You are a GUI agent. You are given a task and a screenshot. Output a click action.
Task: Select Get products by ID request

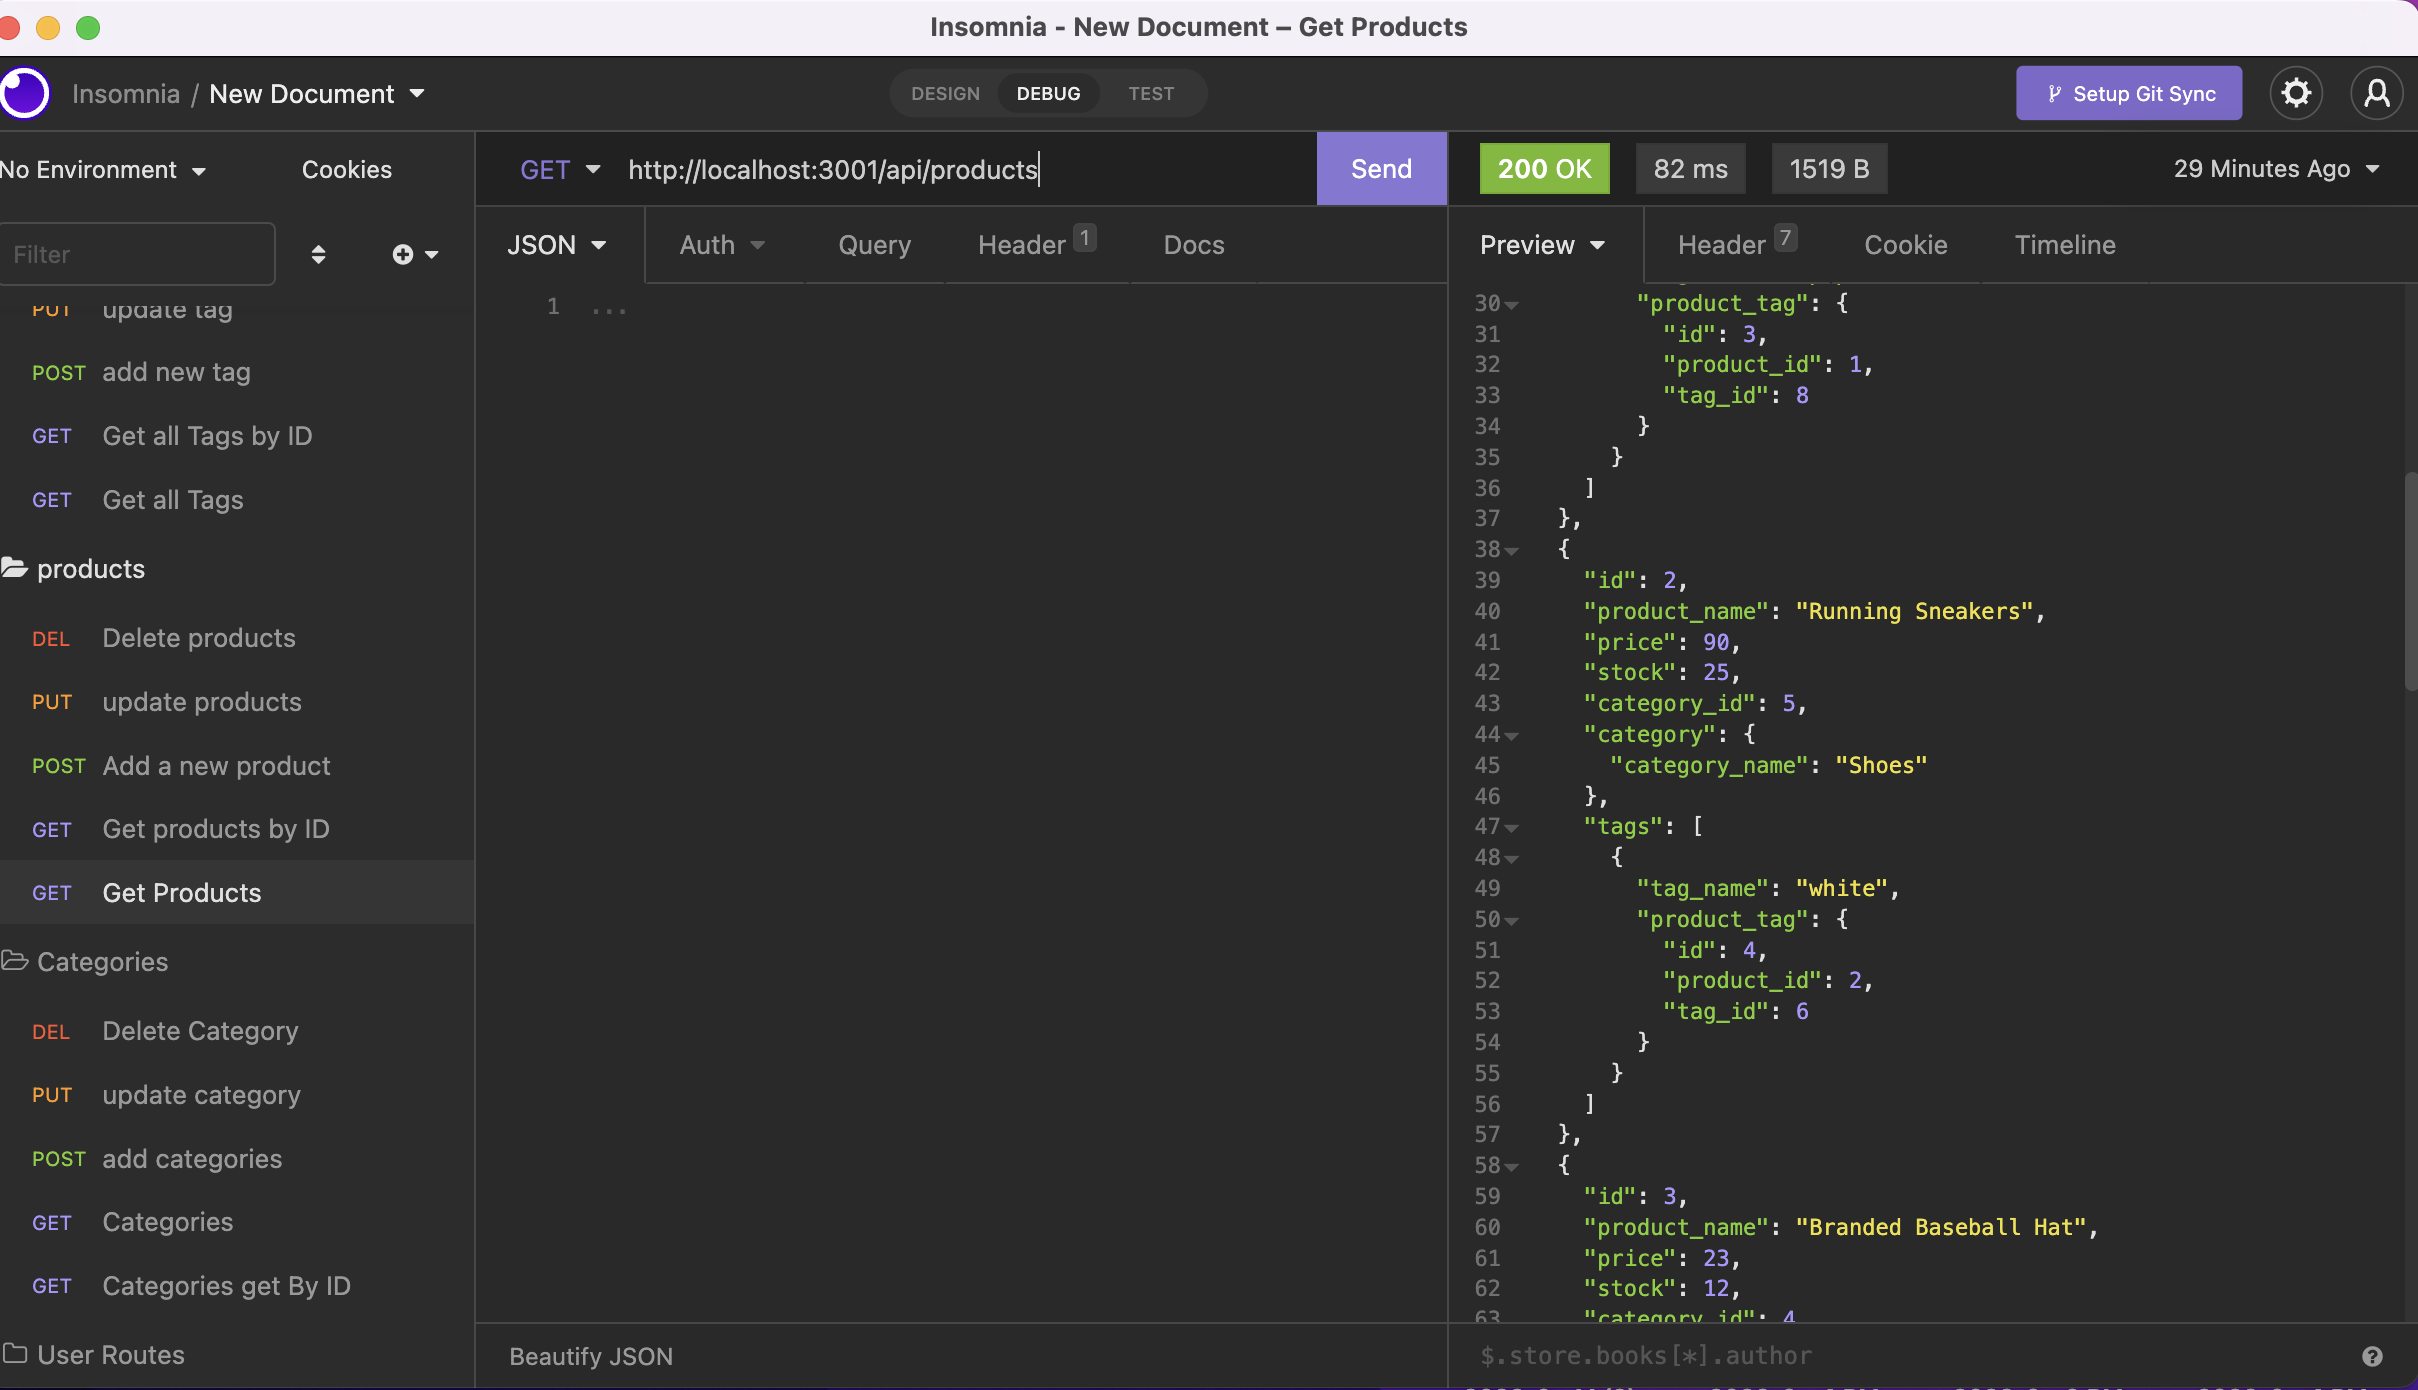237,829
